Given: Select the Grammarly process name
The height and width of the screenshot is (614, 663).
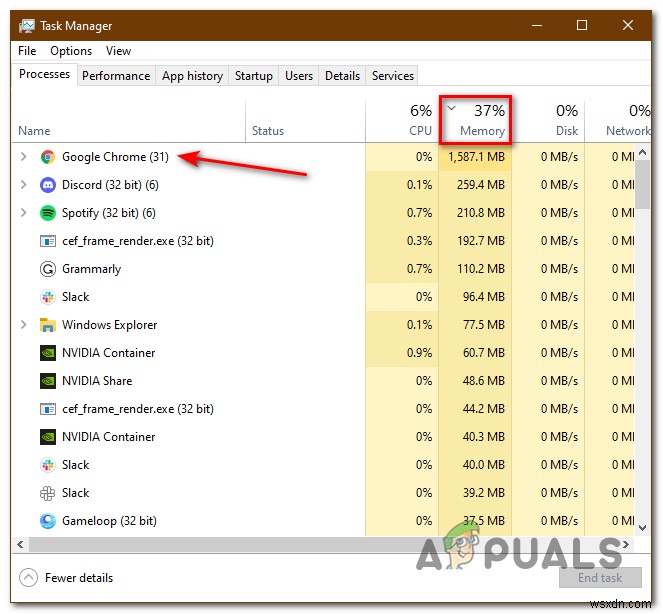Looking at the screenshot, I should tap(91, 269).
